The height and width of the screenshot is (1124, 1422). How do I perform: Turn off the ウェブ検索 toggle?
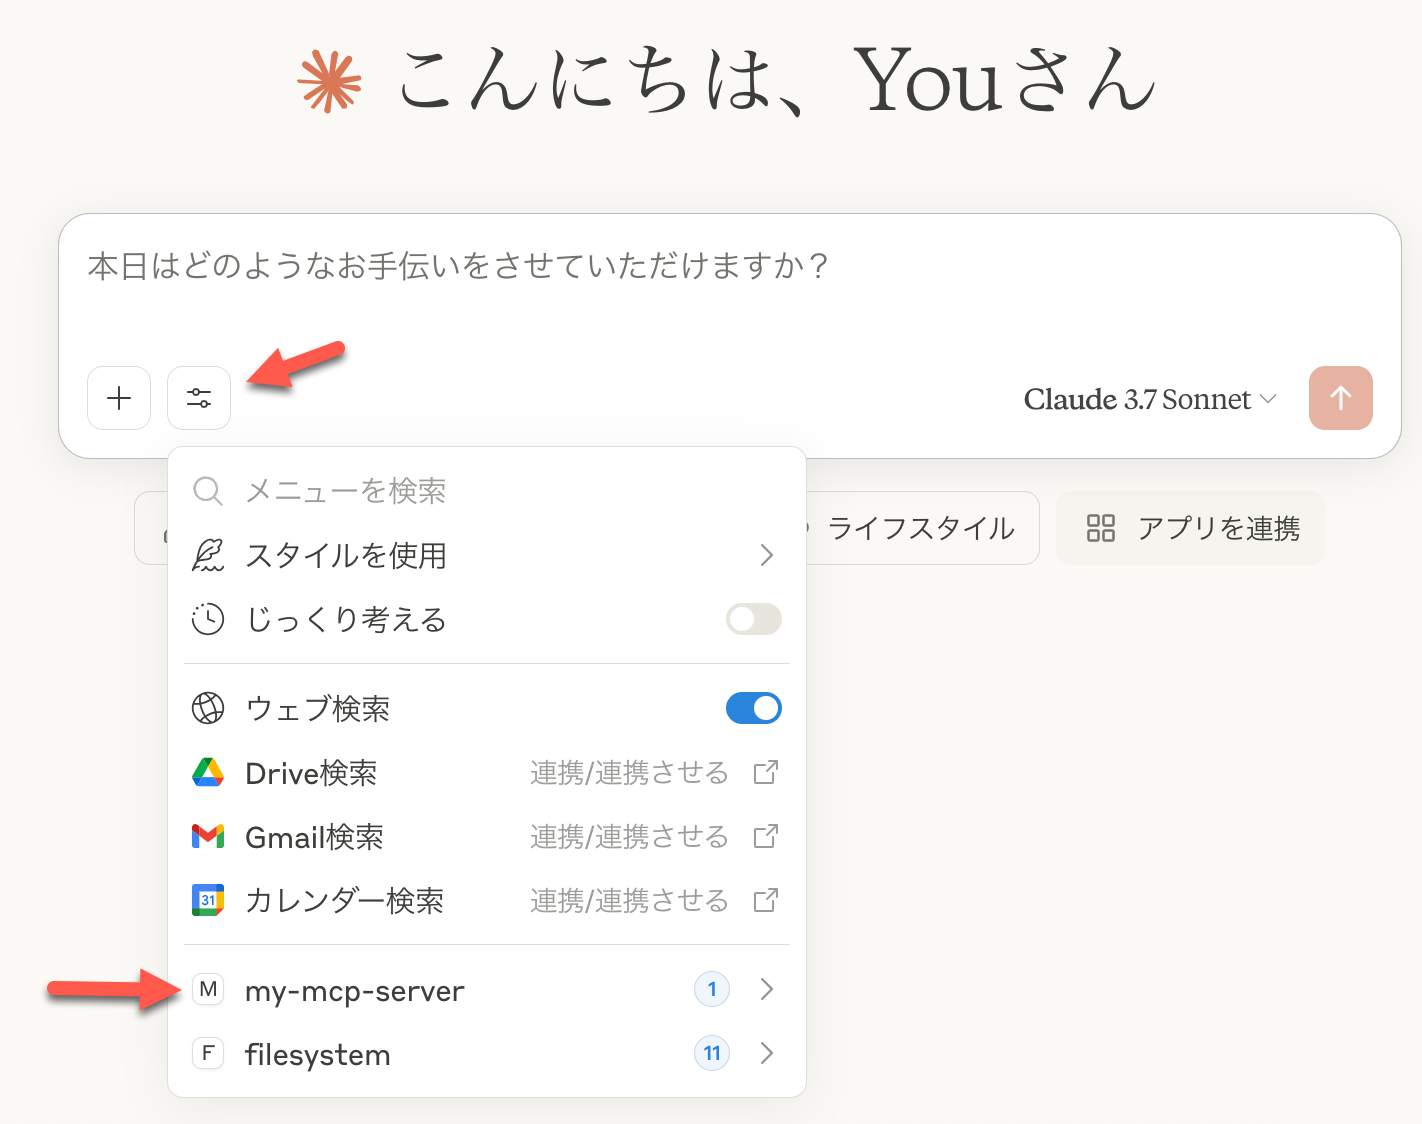click(754, 708)
